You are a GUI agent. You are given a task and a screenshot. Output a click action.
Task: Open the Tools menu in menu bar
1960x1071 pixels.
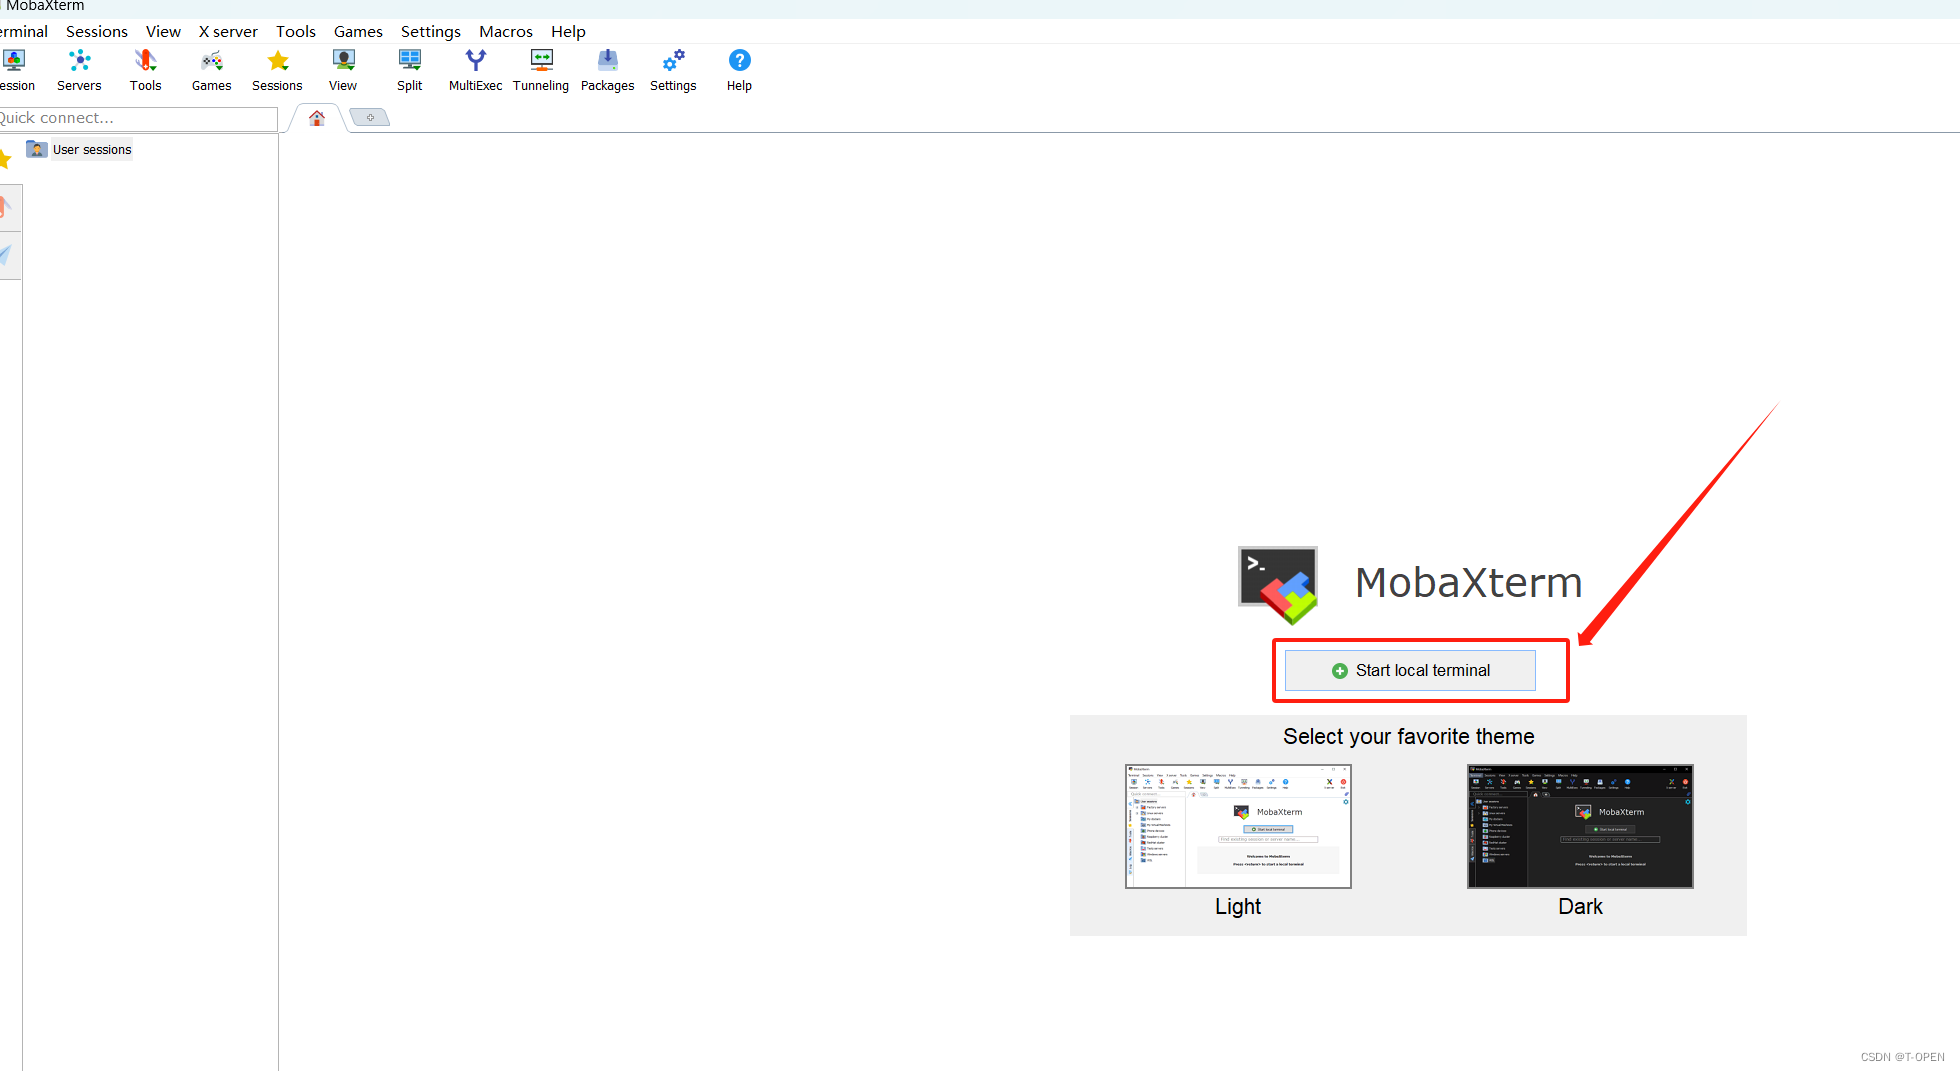click(x=296, y=32)
